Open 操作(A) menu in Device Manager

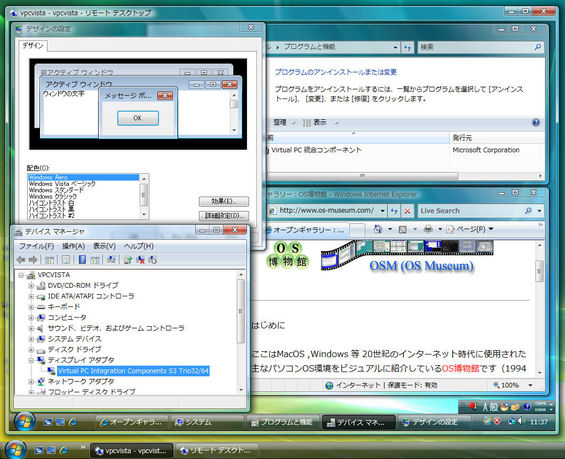pos(74,246)
